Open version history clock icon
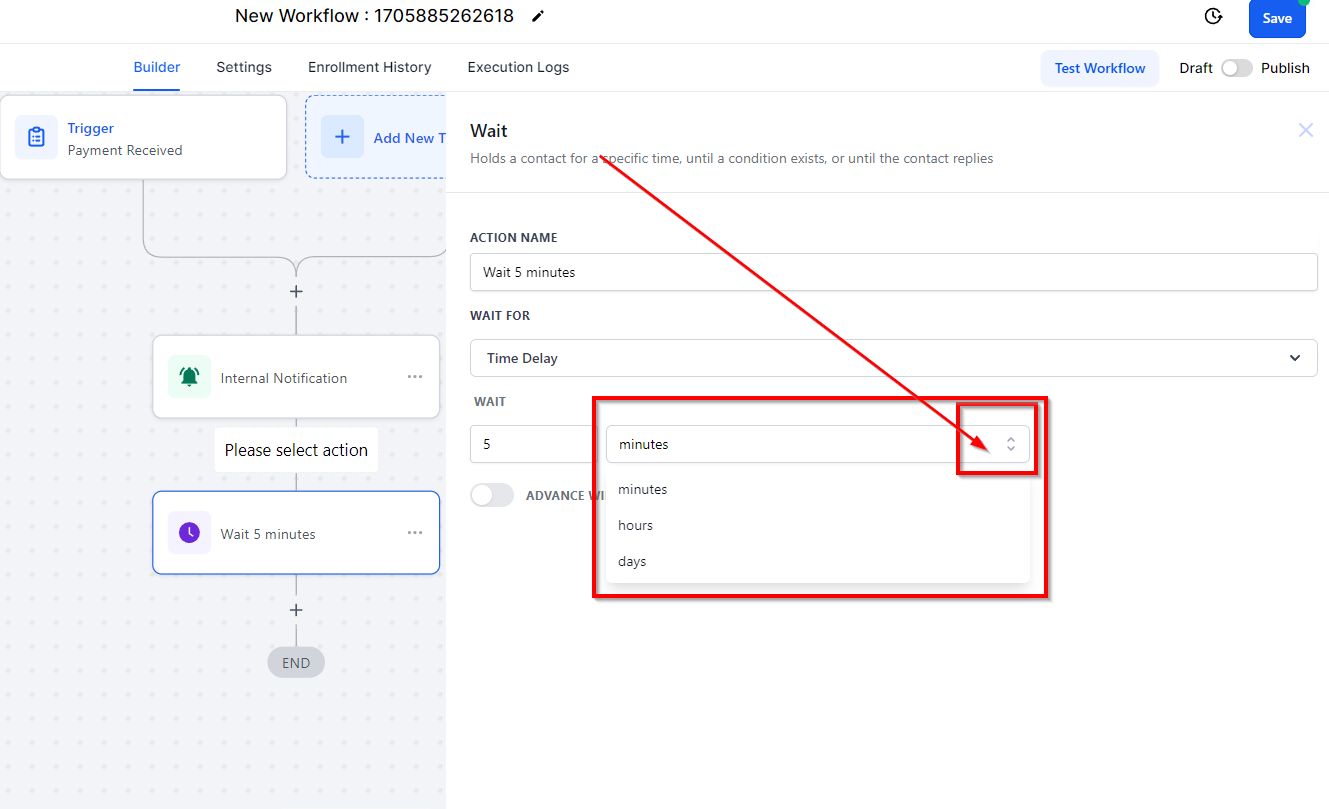The width and height of the screenshot is (1329, 809). (x=1213, y=16)
